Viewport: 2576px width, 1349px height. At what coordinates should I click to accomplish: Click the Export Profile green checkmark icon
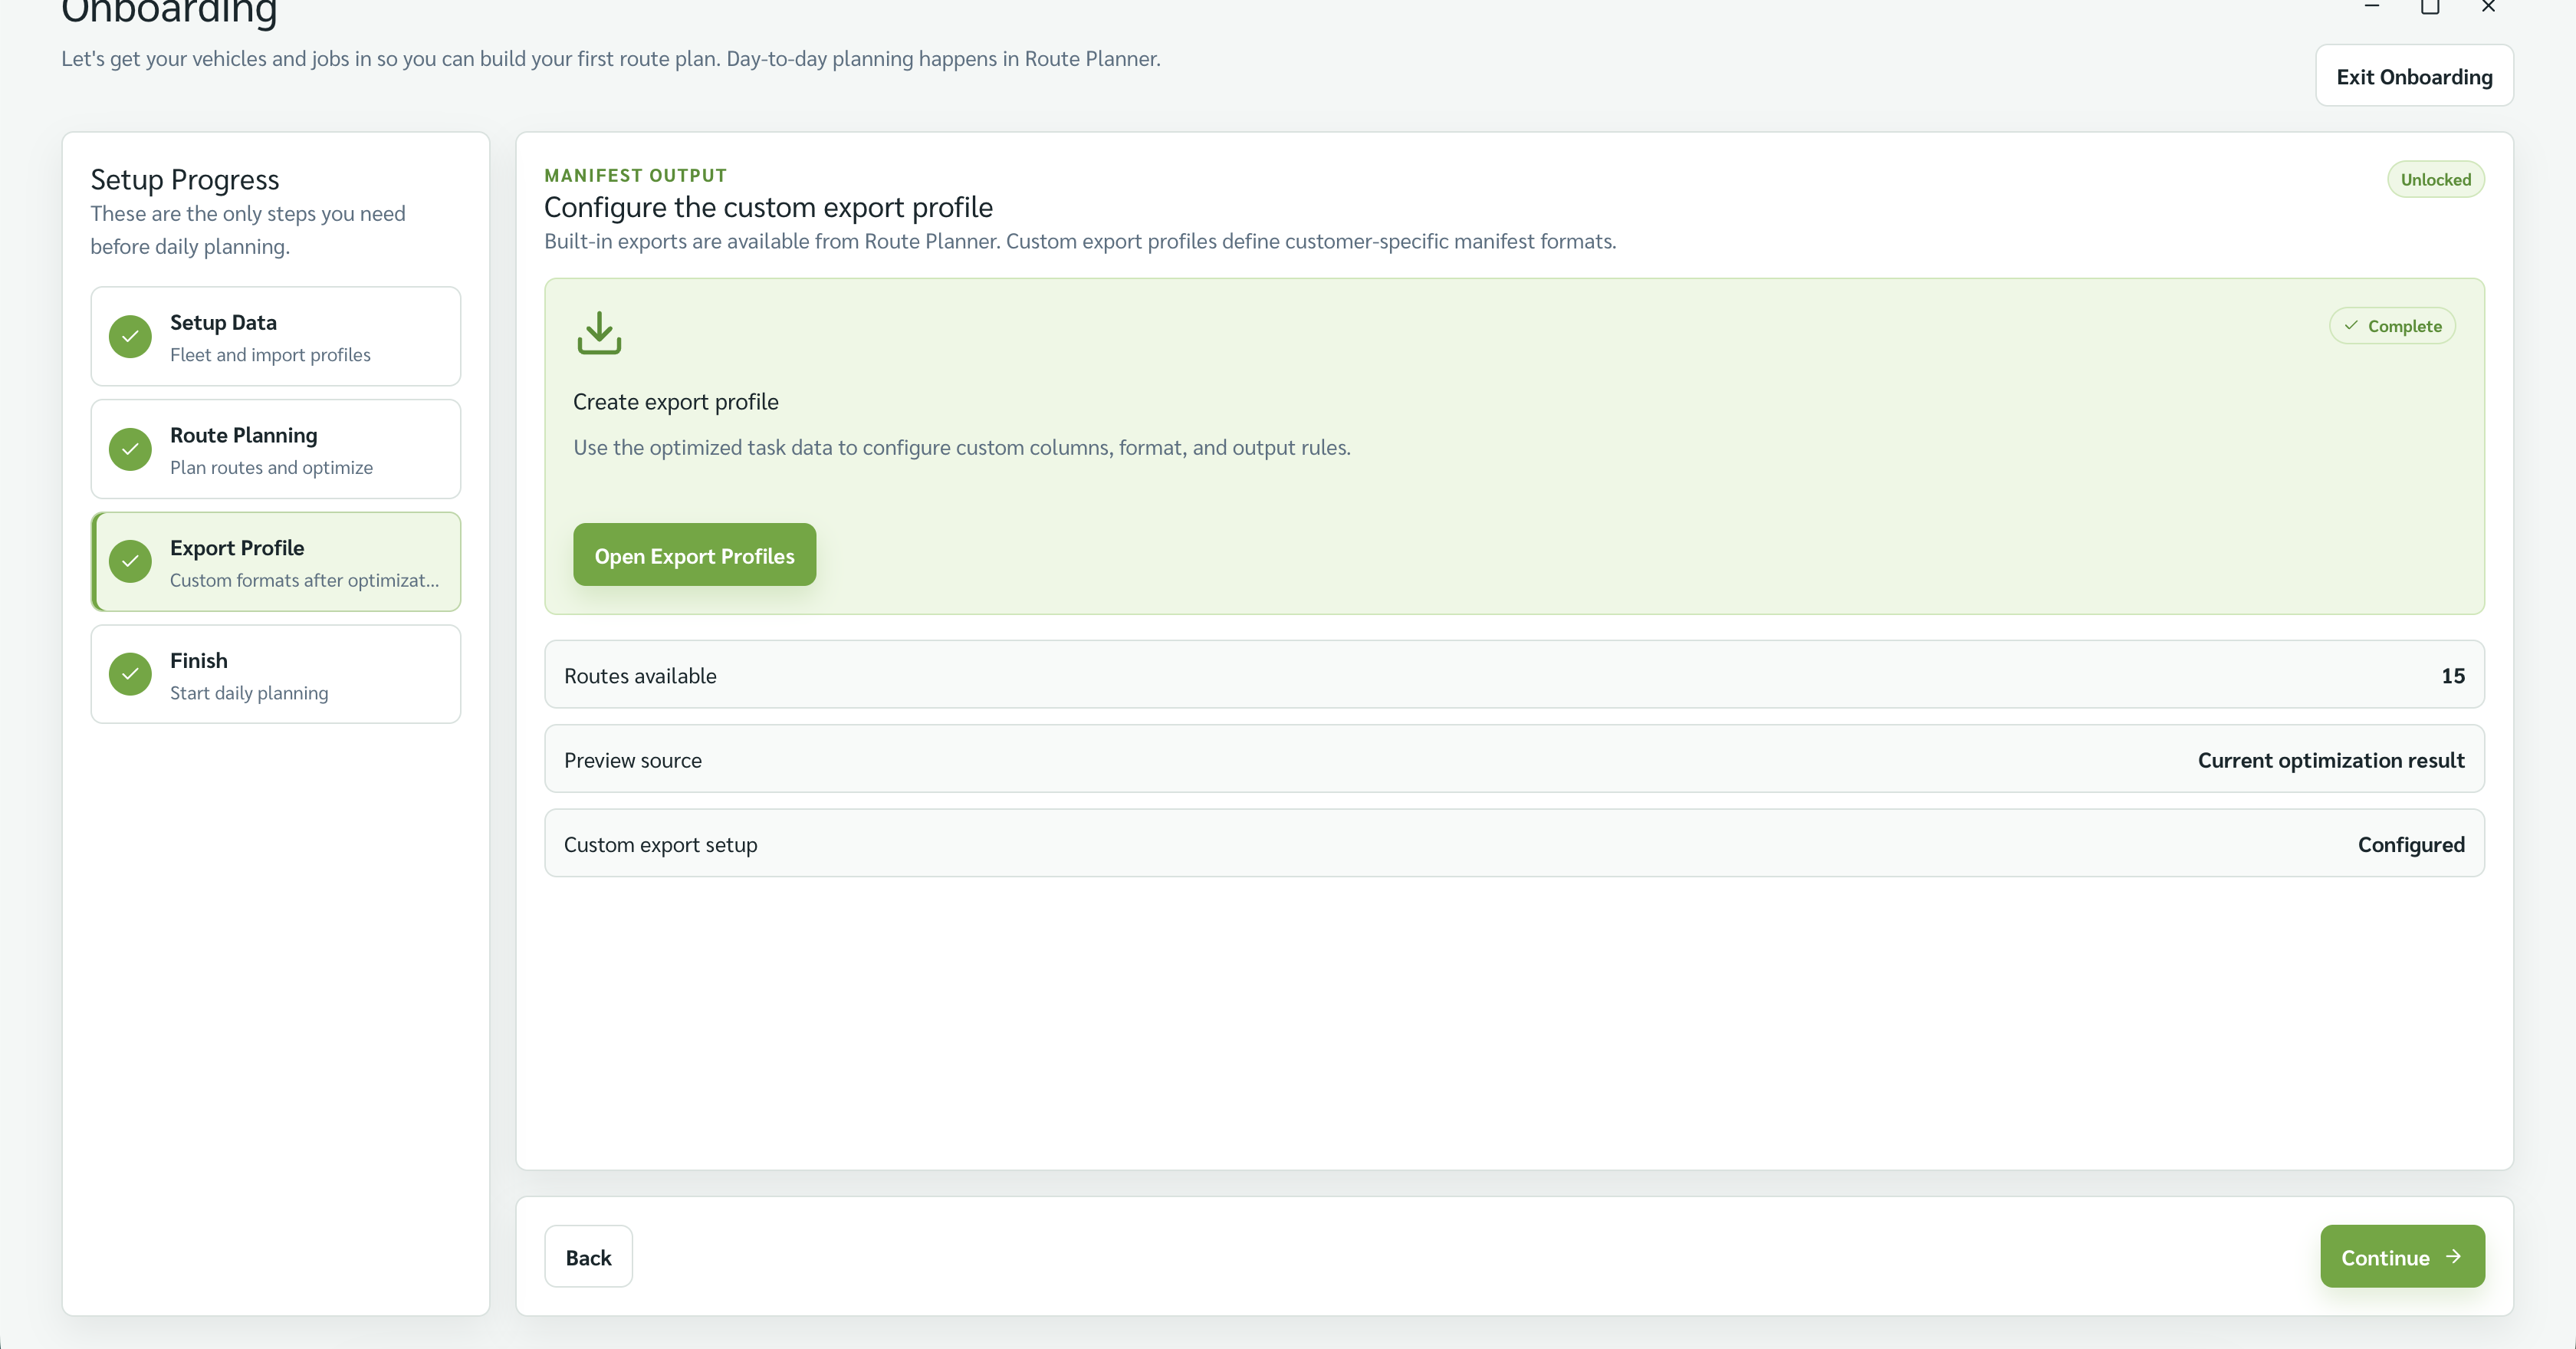(130, 561)
